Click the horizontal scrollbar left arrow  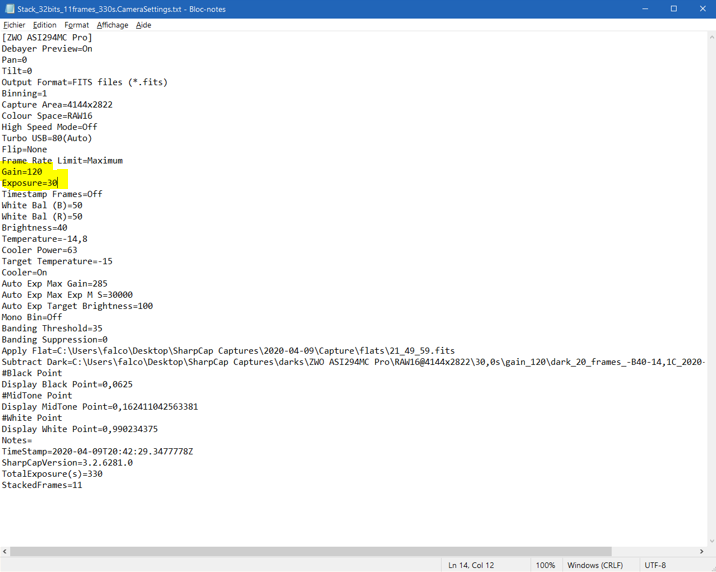tap(5, 551)
